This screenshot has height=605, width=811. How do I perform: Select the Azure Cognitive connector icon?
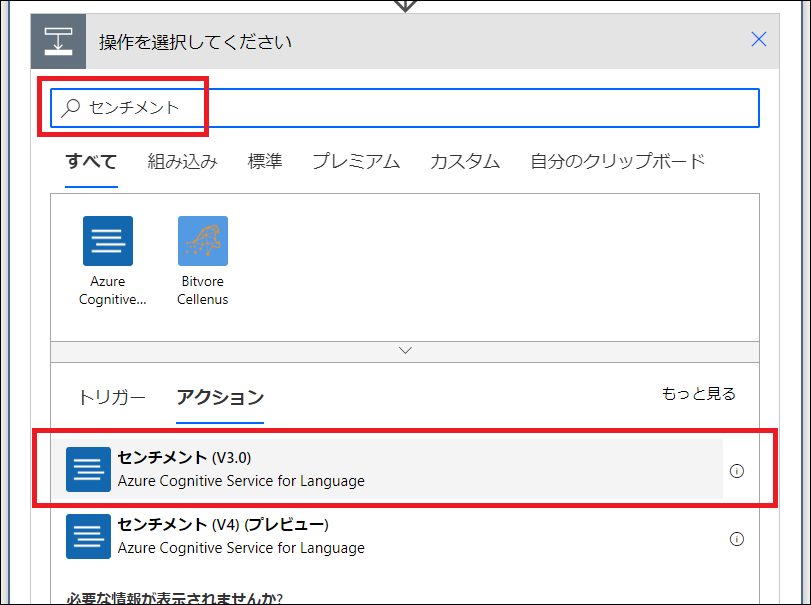tap(108, 241)
